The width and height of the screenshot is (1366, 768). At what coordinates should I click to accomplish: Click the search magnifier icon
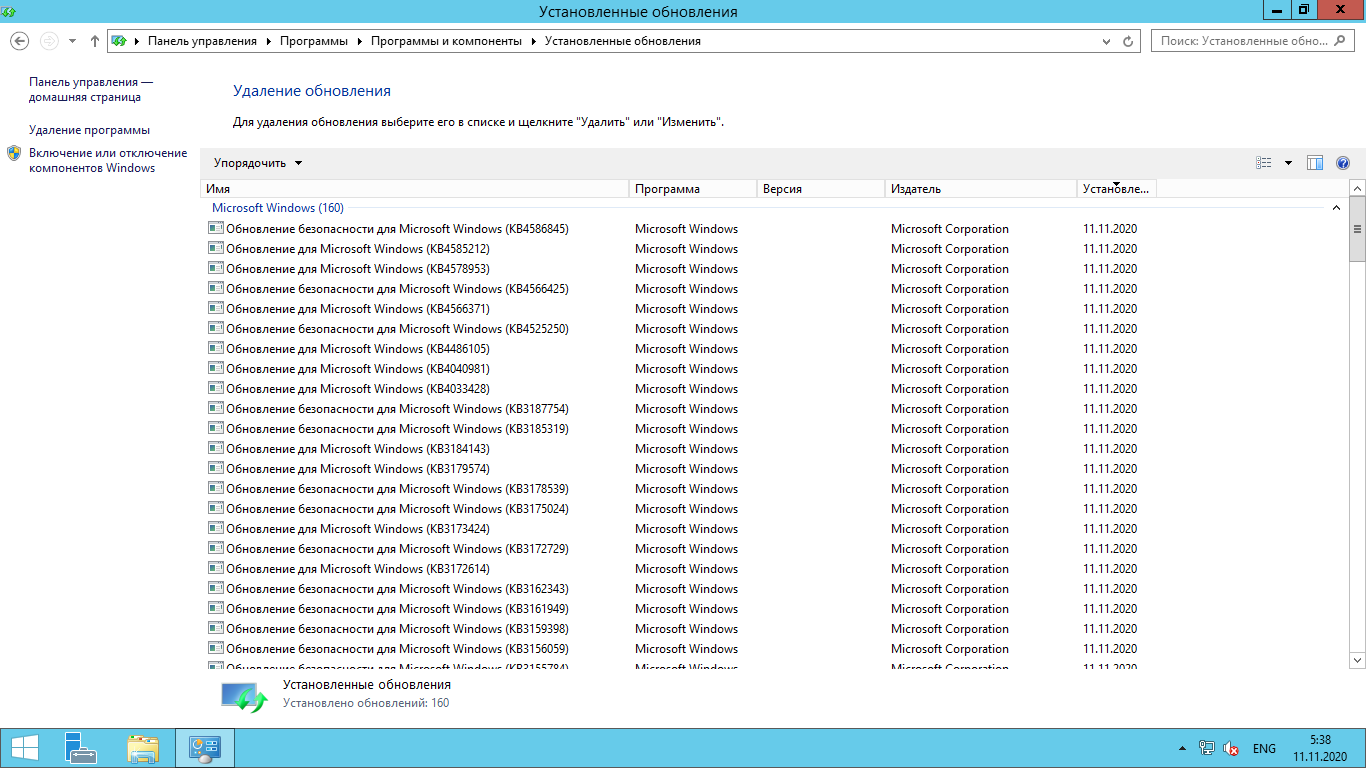tap(1342, 41)
